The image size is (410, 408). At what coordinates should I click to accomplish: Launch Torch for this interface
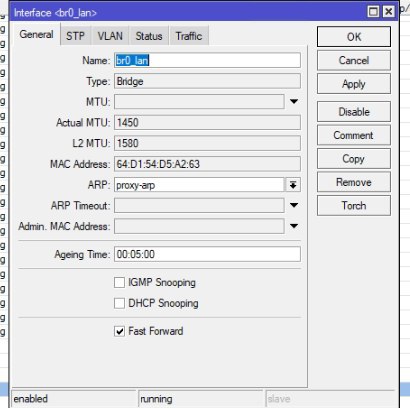(354, 205)
